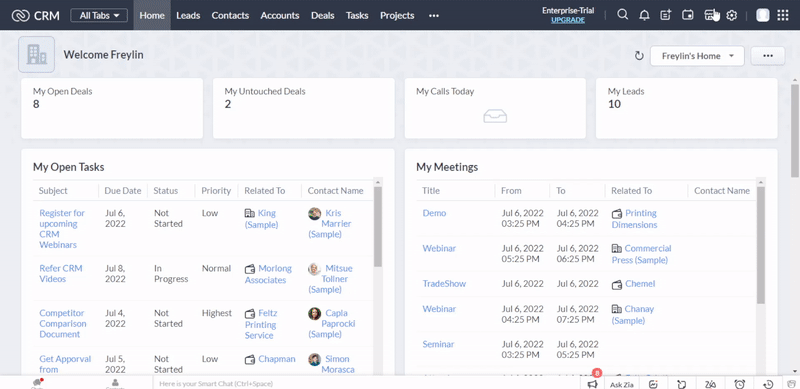Open more tabs ellipsis in navigation
Screen dimensions: 800x389
click(x=434, y=15)
